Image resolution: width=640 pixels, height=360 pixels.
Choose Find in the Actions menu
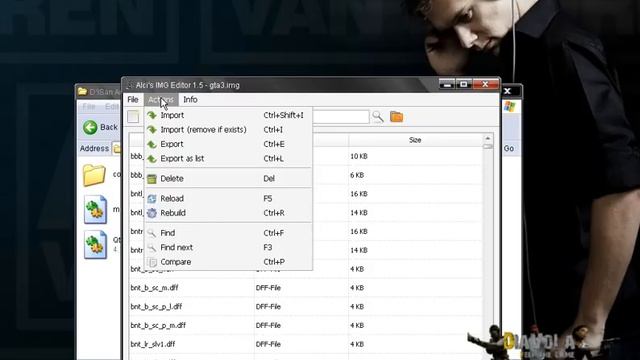pos(228,233)
